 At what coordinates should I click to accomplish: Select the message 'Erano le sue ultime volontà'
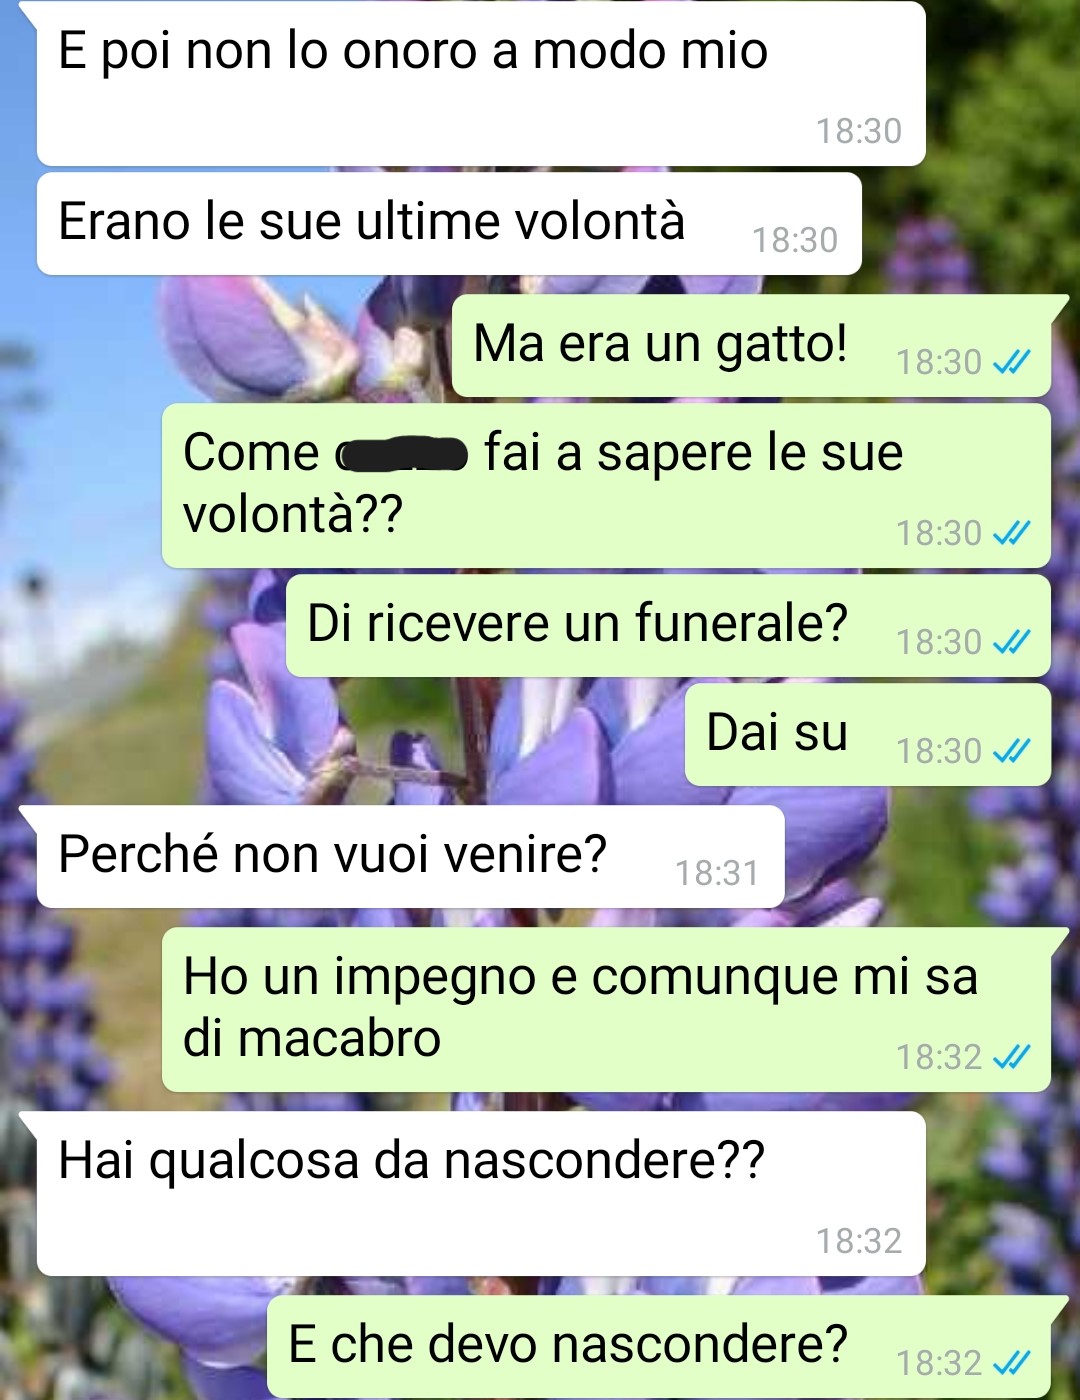click(x=449, y=224)
